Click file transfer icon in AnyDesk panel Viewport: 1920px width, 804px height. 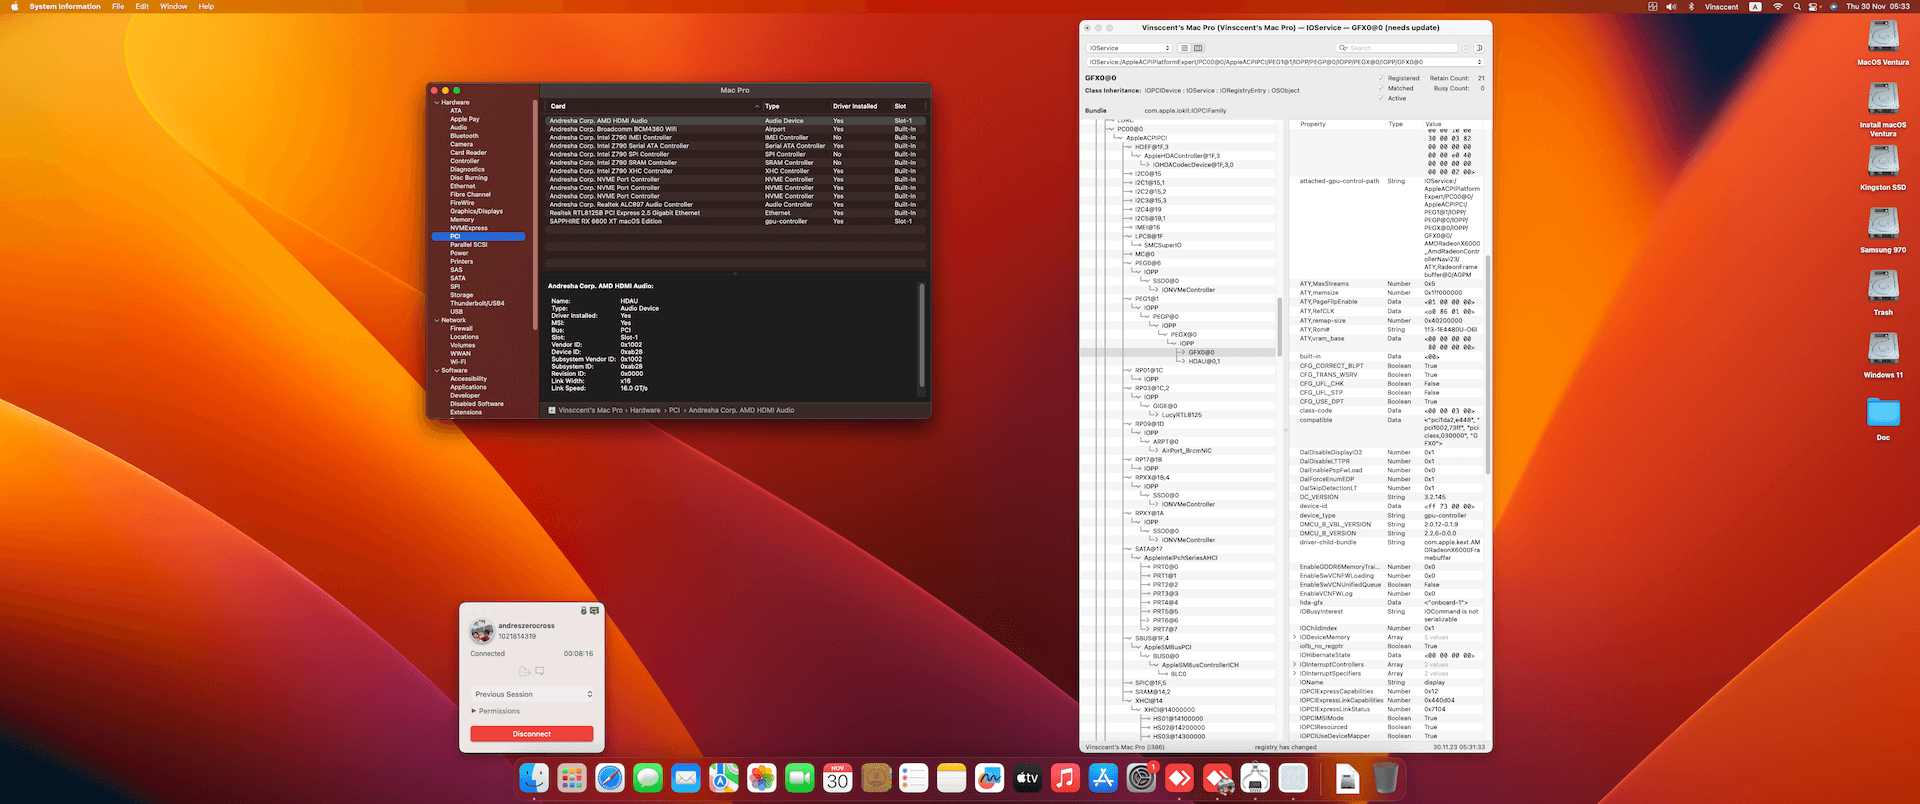524,671
